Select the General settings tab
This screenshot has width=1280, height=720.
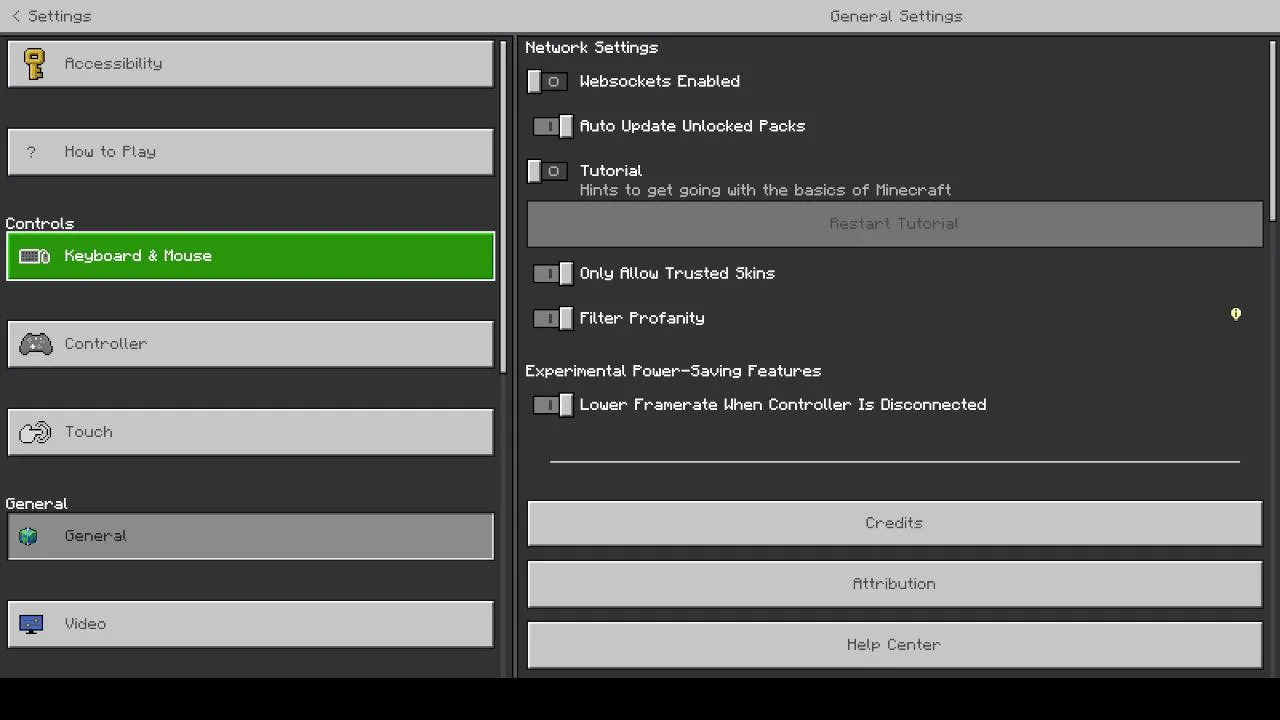pyautogui.click(x=250, y=536)
